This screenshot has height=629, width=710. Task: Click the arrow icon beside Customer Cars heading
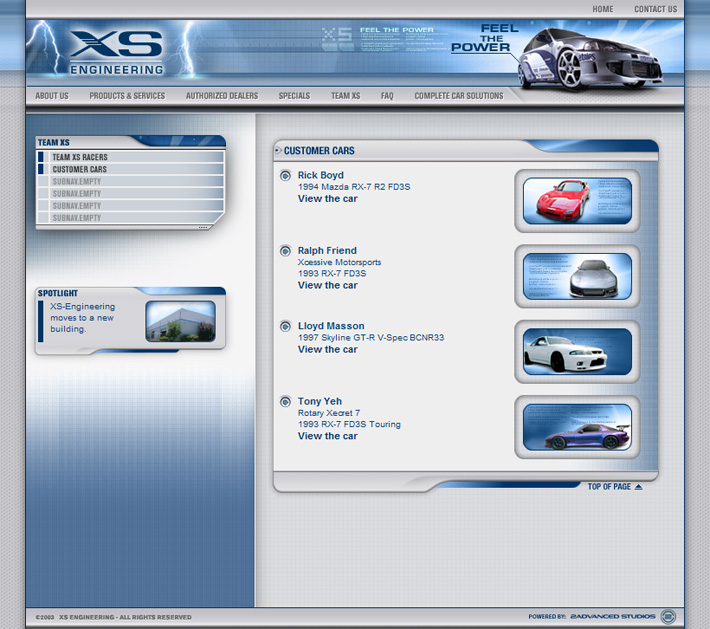pos(278,150)
